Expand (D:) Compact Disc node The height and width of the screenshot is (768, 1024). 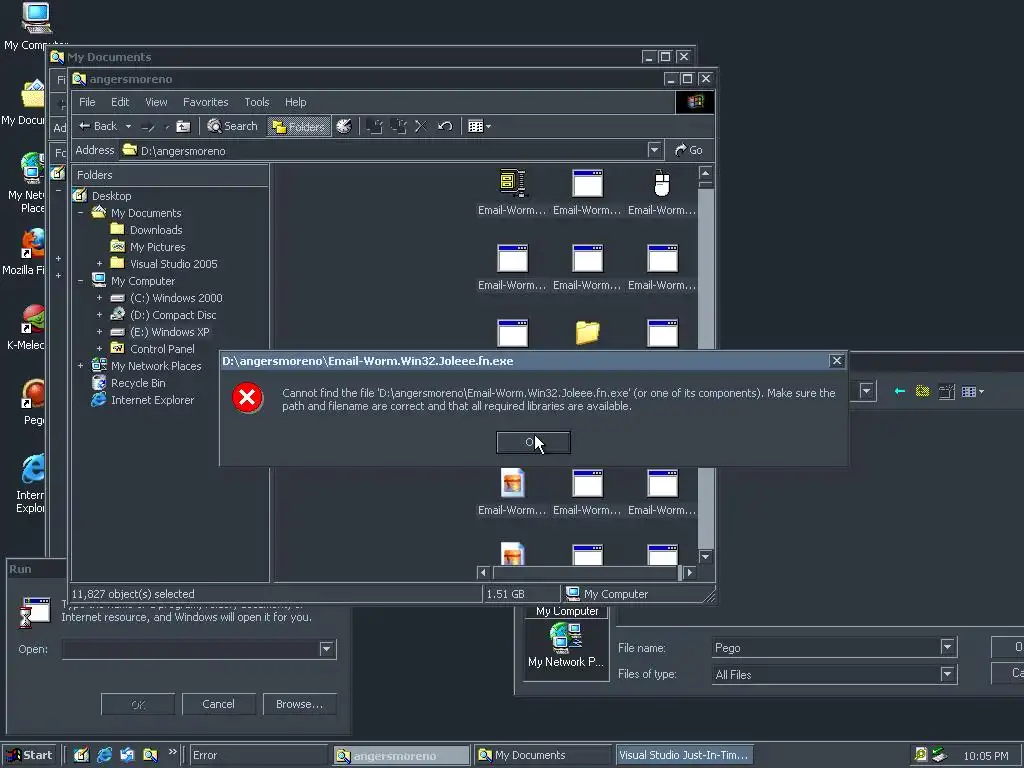[99, 315]
